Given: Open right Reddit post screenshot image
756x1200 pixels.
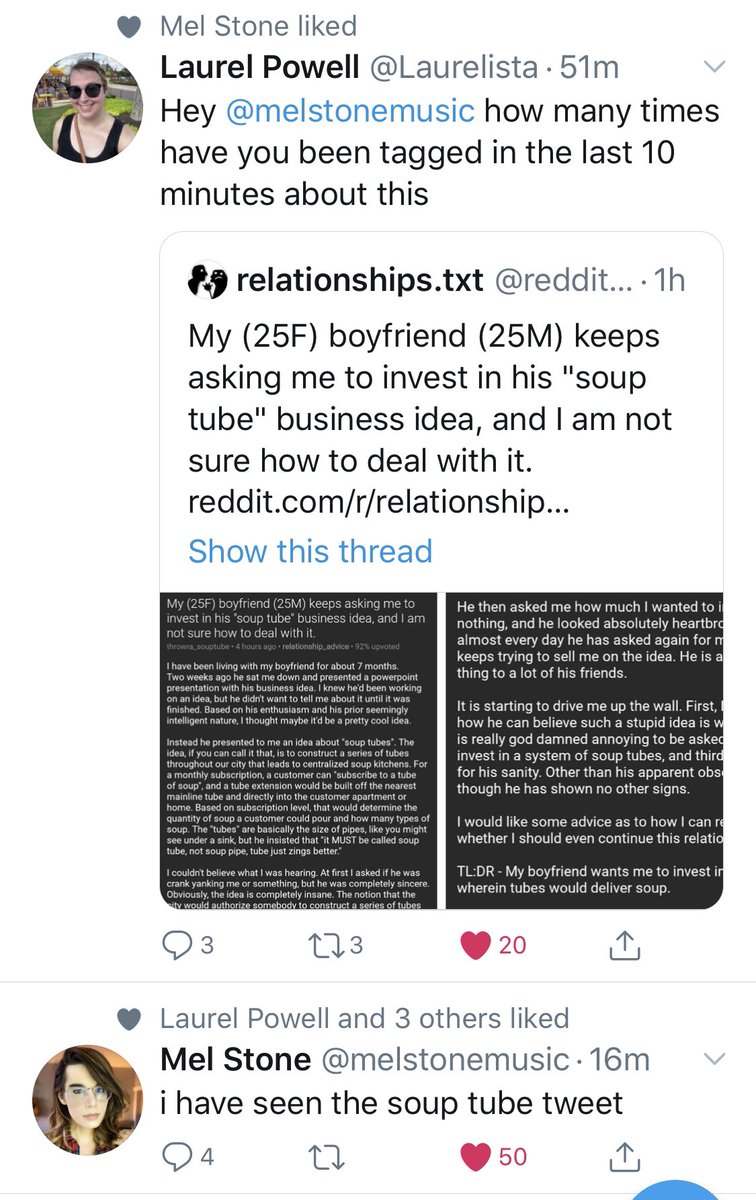Looking at the screenshot, I should tap(584, 750).
